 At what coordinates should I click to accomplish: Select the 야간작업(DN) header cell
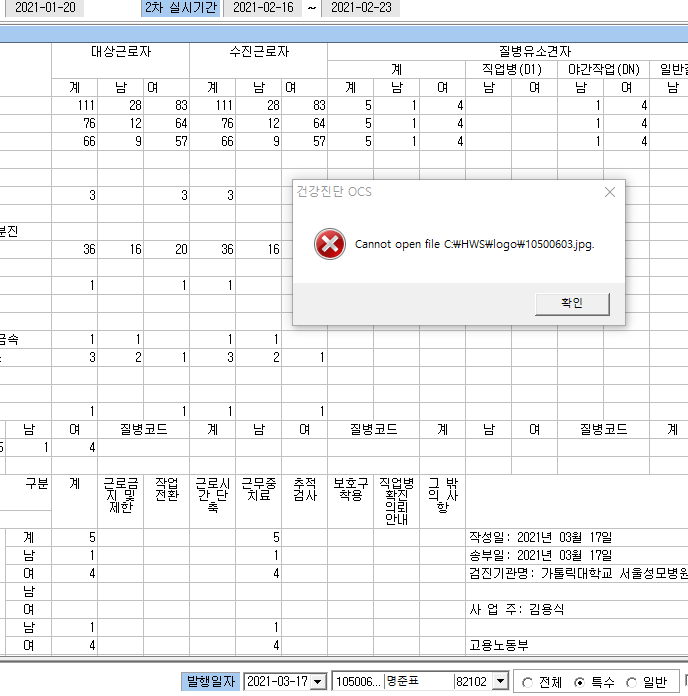[604, 70]
